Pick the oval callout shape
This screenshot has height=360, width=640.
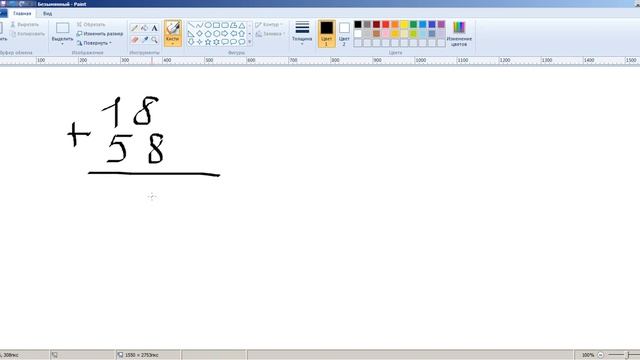tap(233, 42)
